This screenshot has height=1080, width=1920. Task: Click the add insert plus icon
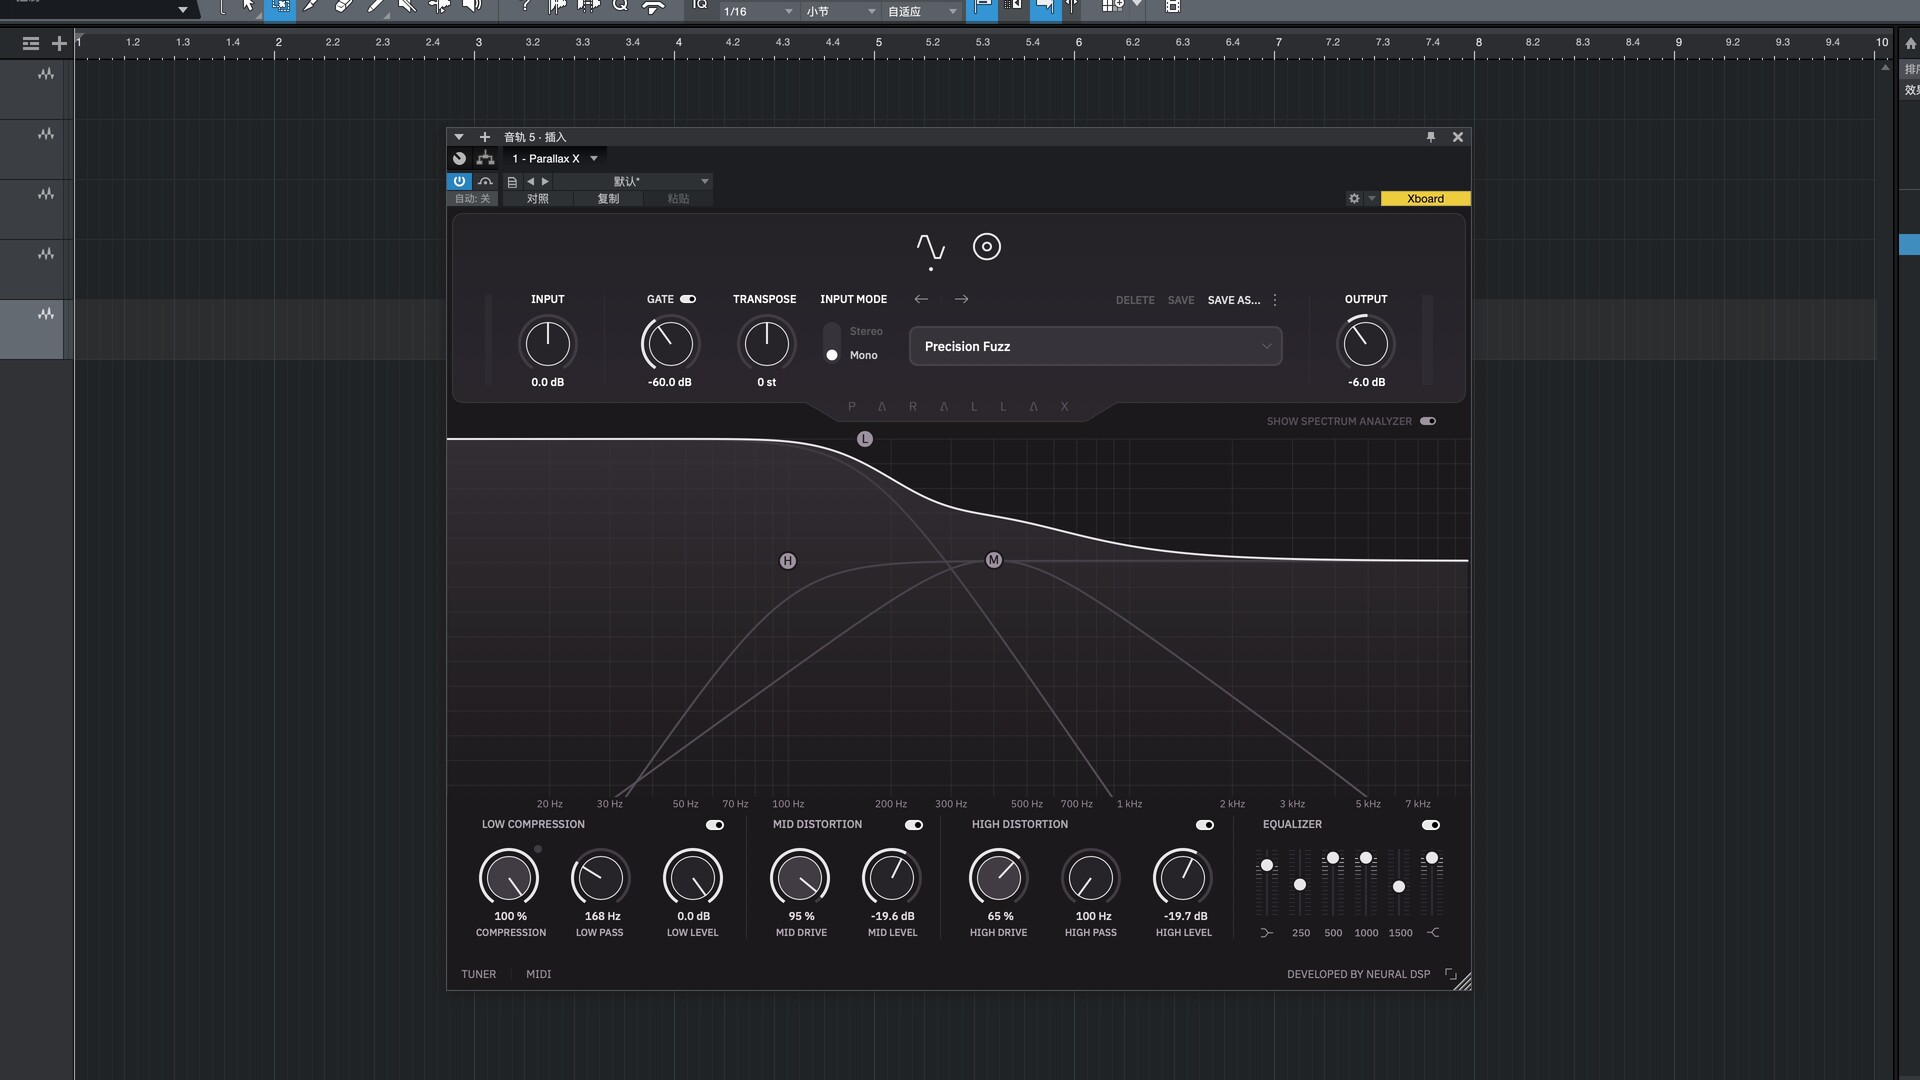pos(485,137)
